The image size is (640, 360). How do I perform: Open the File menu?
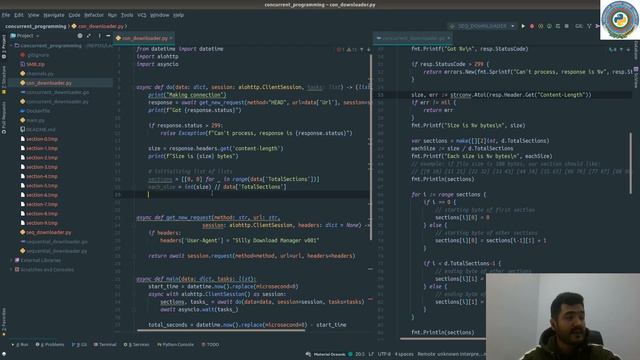(x=6, y=15)
